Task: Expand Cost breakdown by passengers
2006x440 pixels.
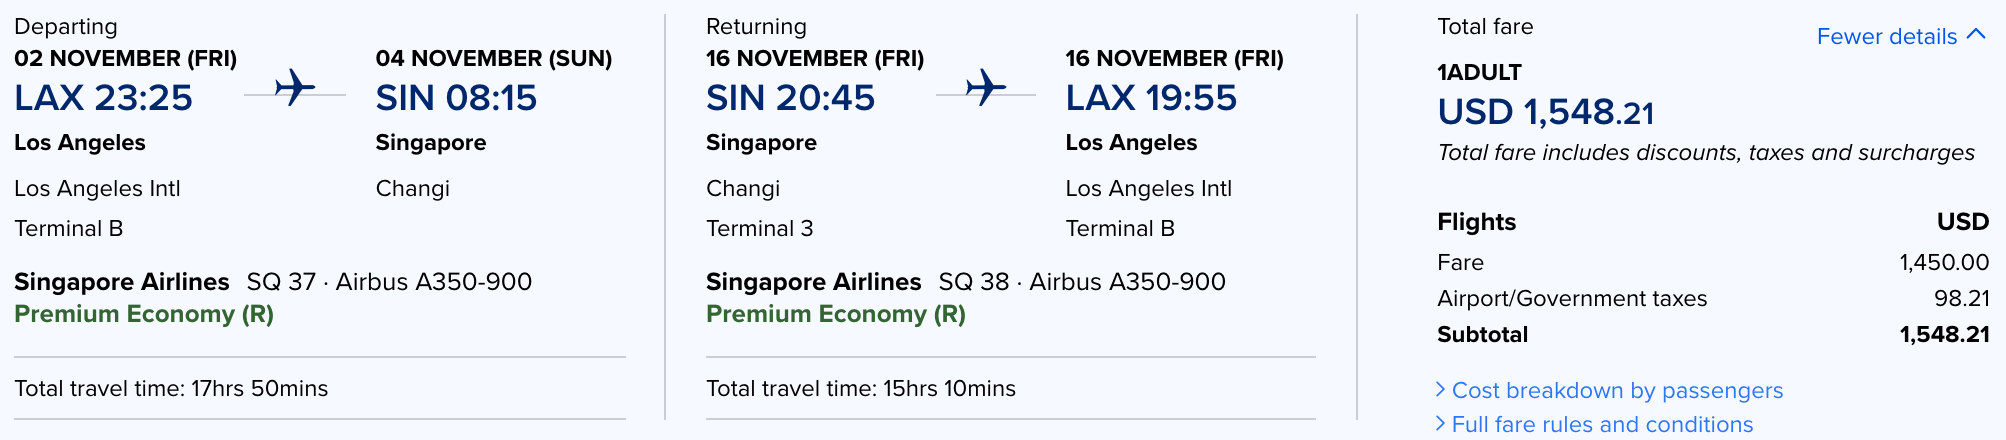Action: [x=1616, y=390]
